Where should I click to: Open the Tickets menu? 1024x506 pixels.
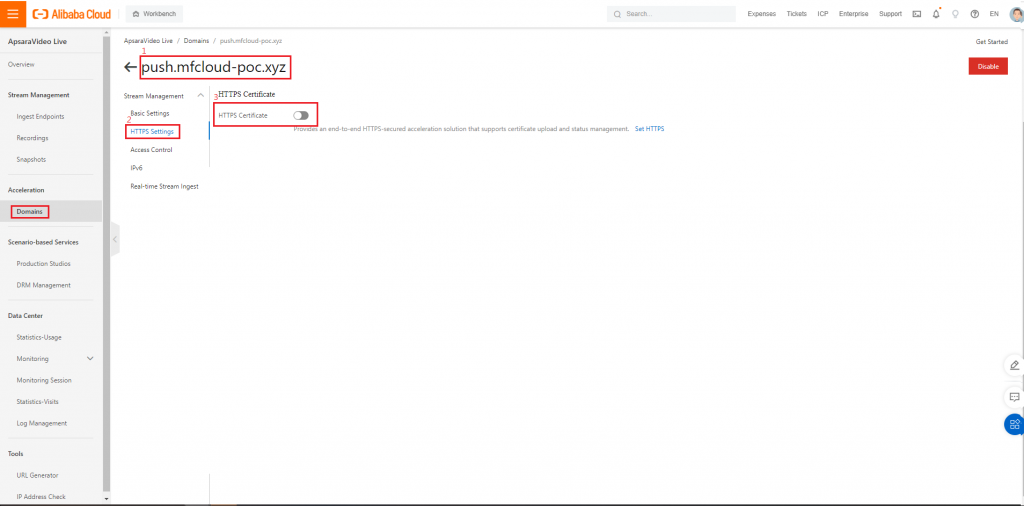point(797,14)
